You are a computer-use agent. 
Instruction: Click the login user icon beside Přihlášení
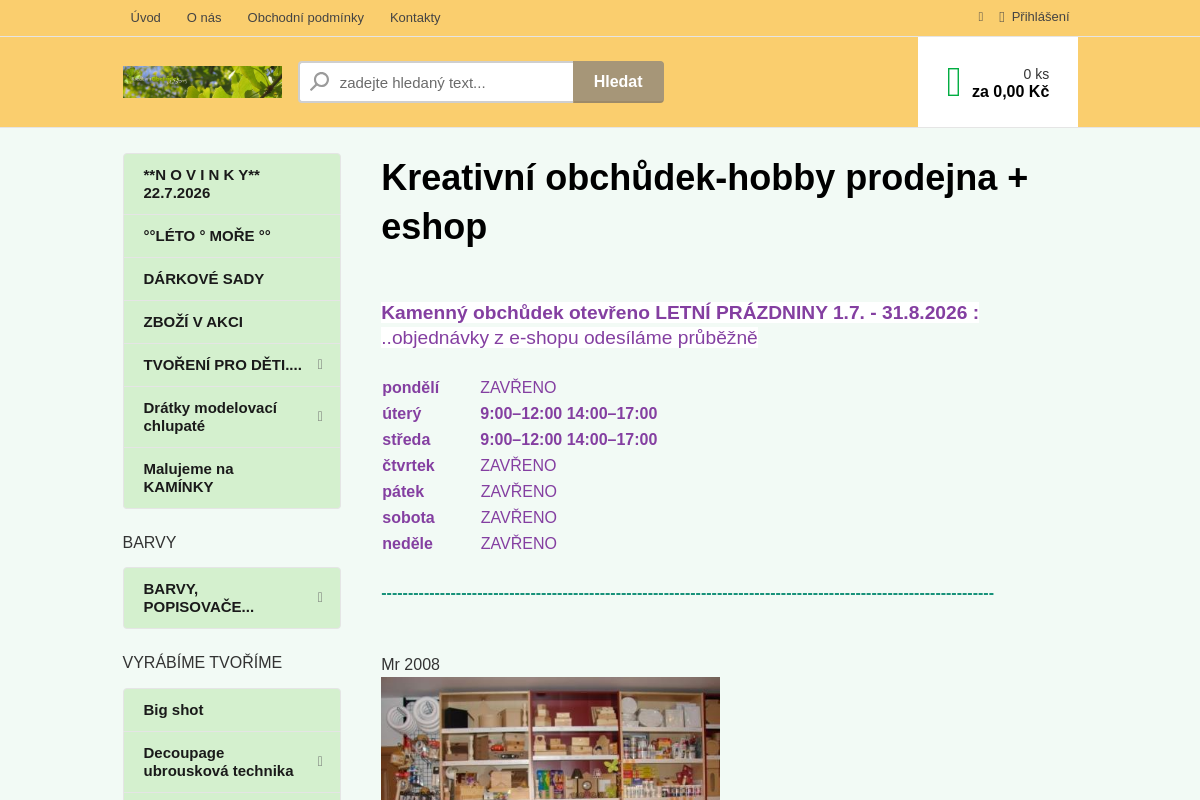pyautogui.click(x=1001, y=17)
